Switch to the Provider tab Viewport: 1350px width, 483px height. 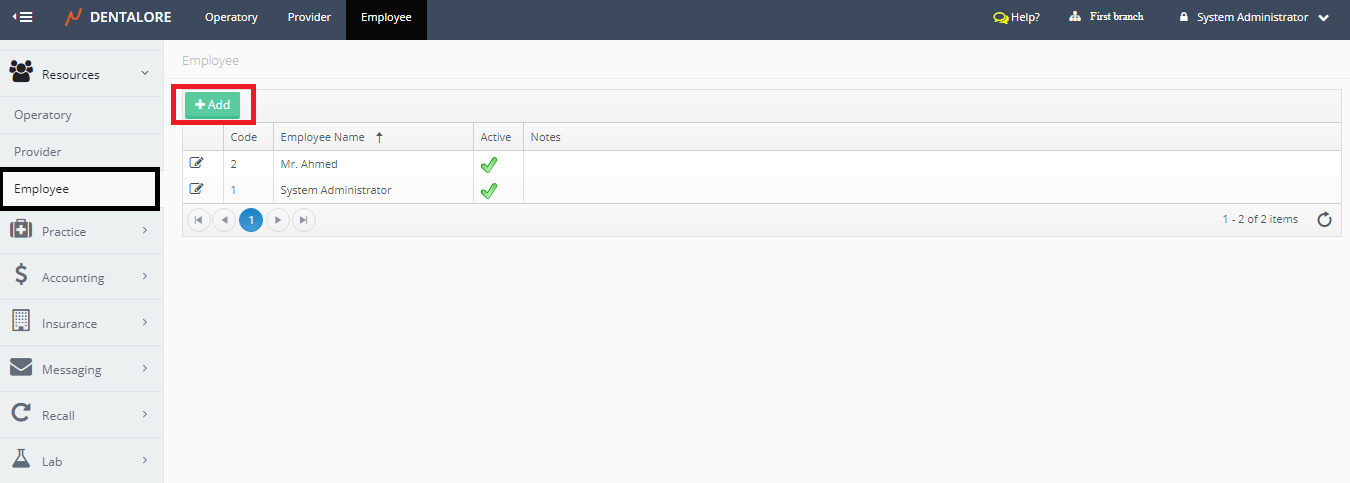coord(309,17)
